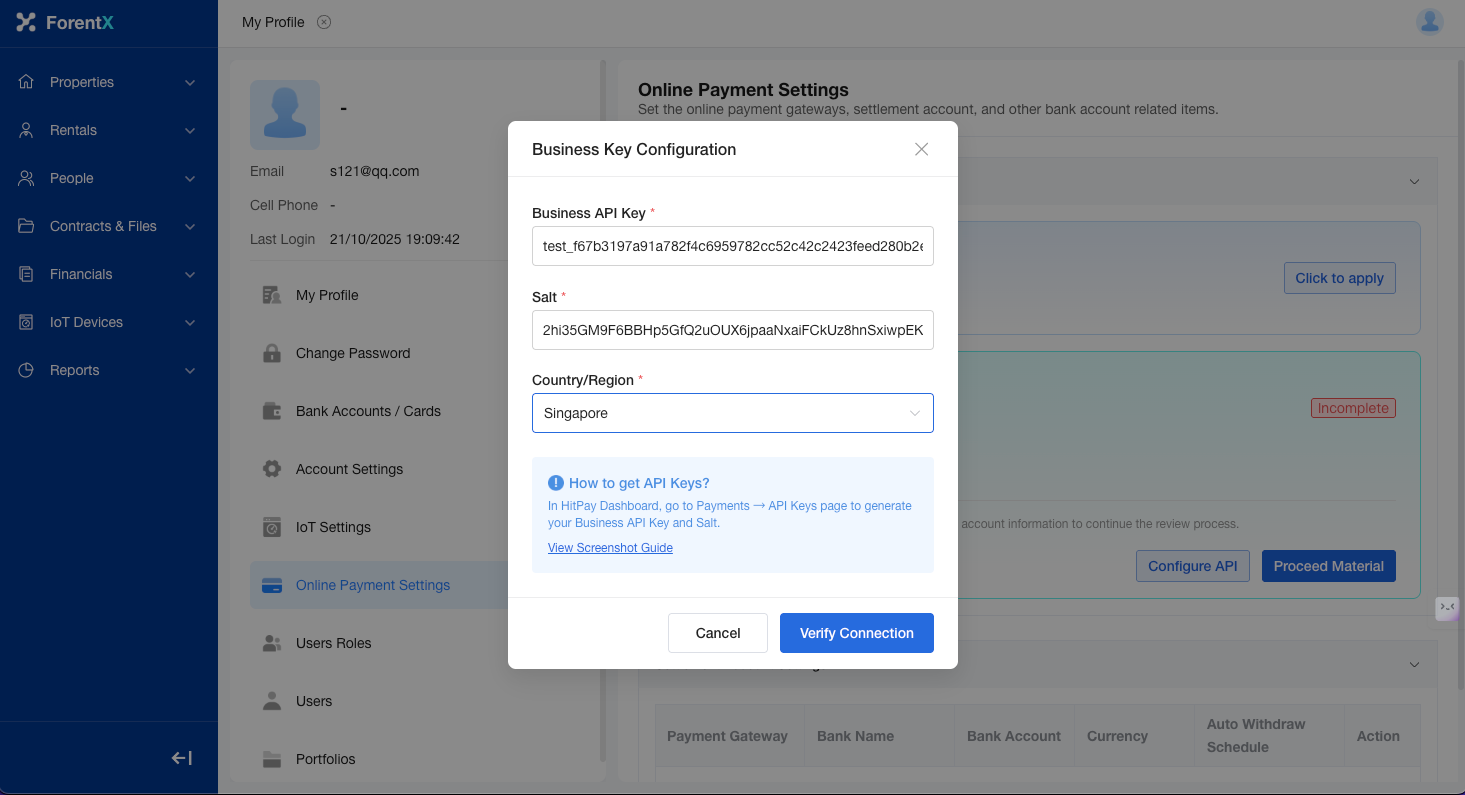Click into the Business API Key field
Image resolution: width=1465 pixels, height=795 pixels.
(x=732, y=246)
